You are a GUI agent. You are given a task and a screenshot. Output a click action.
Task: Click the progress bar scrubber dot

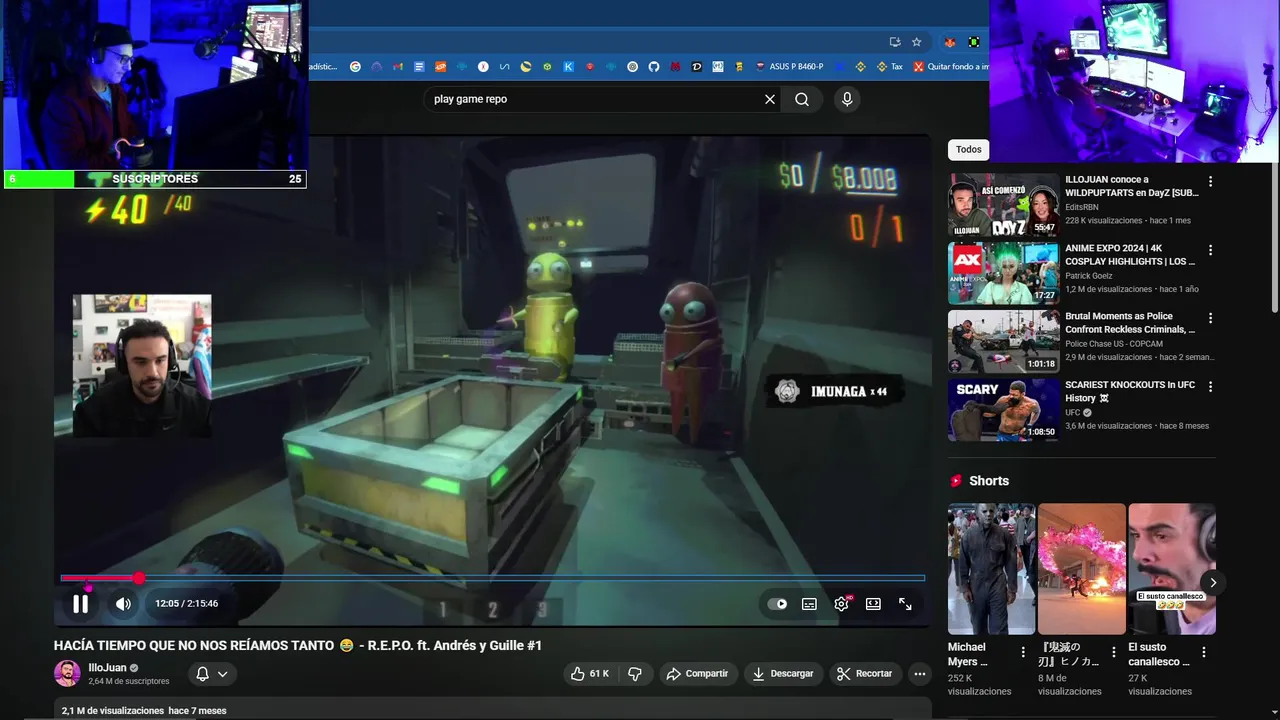[139, 578]
